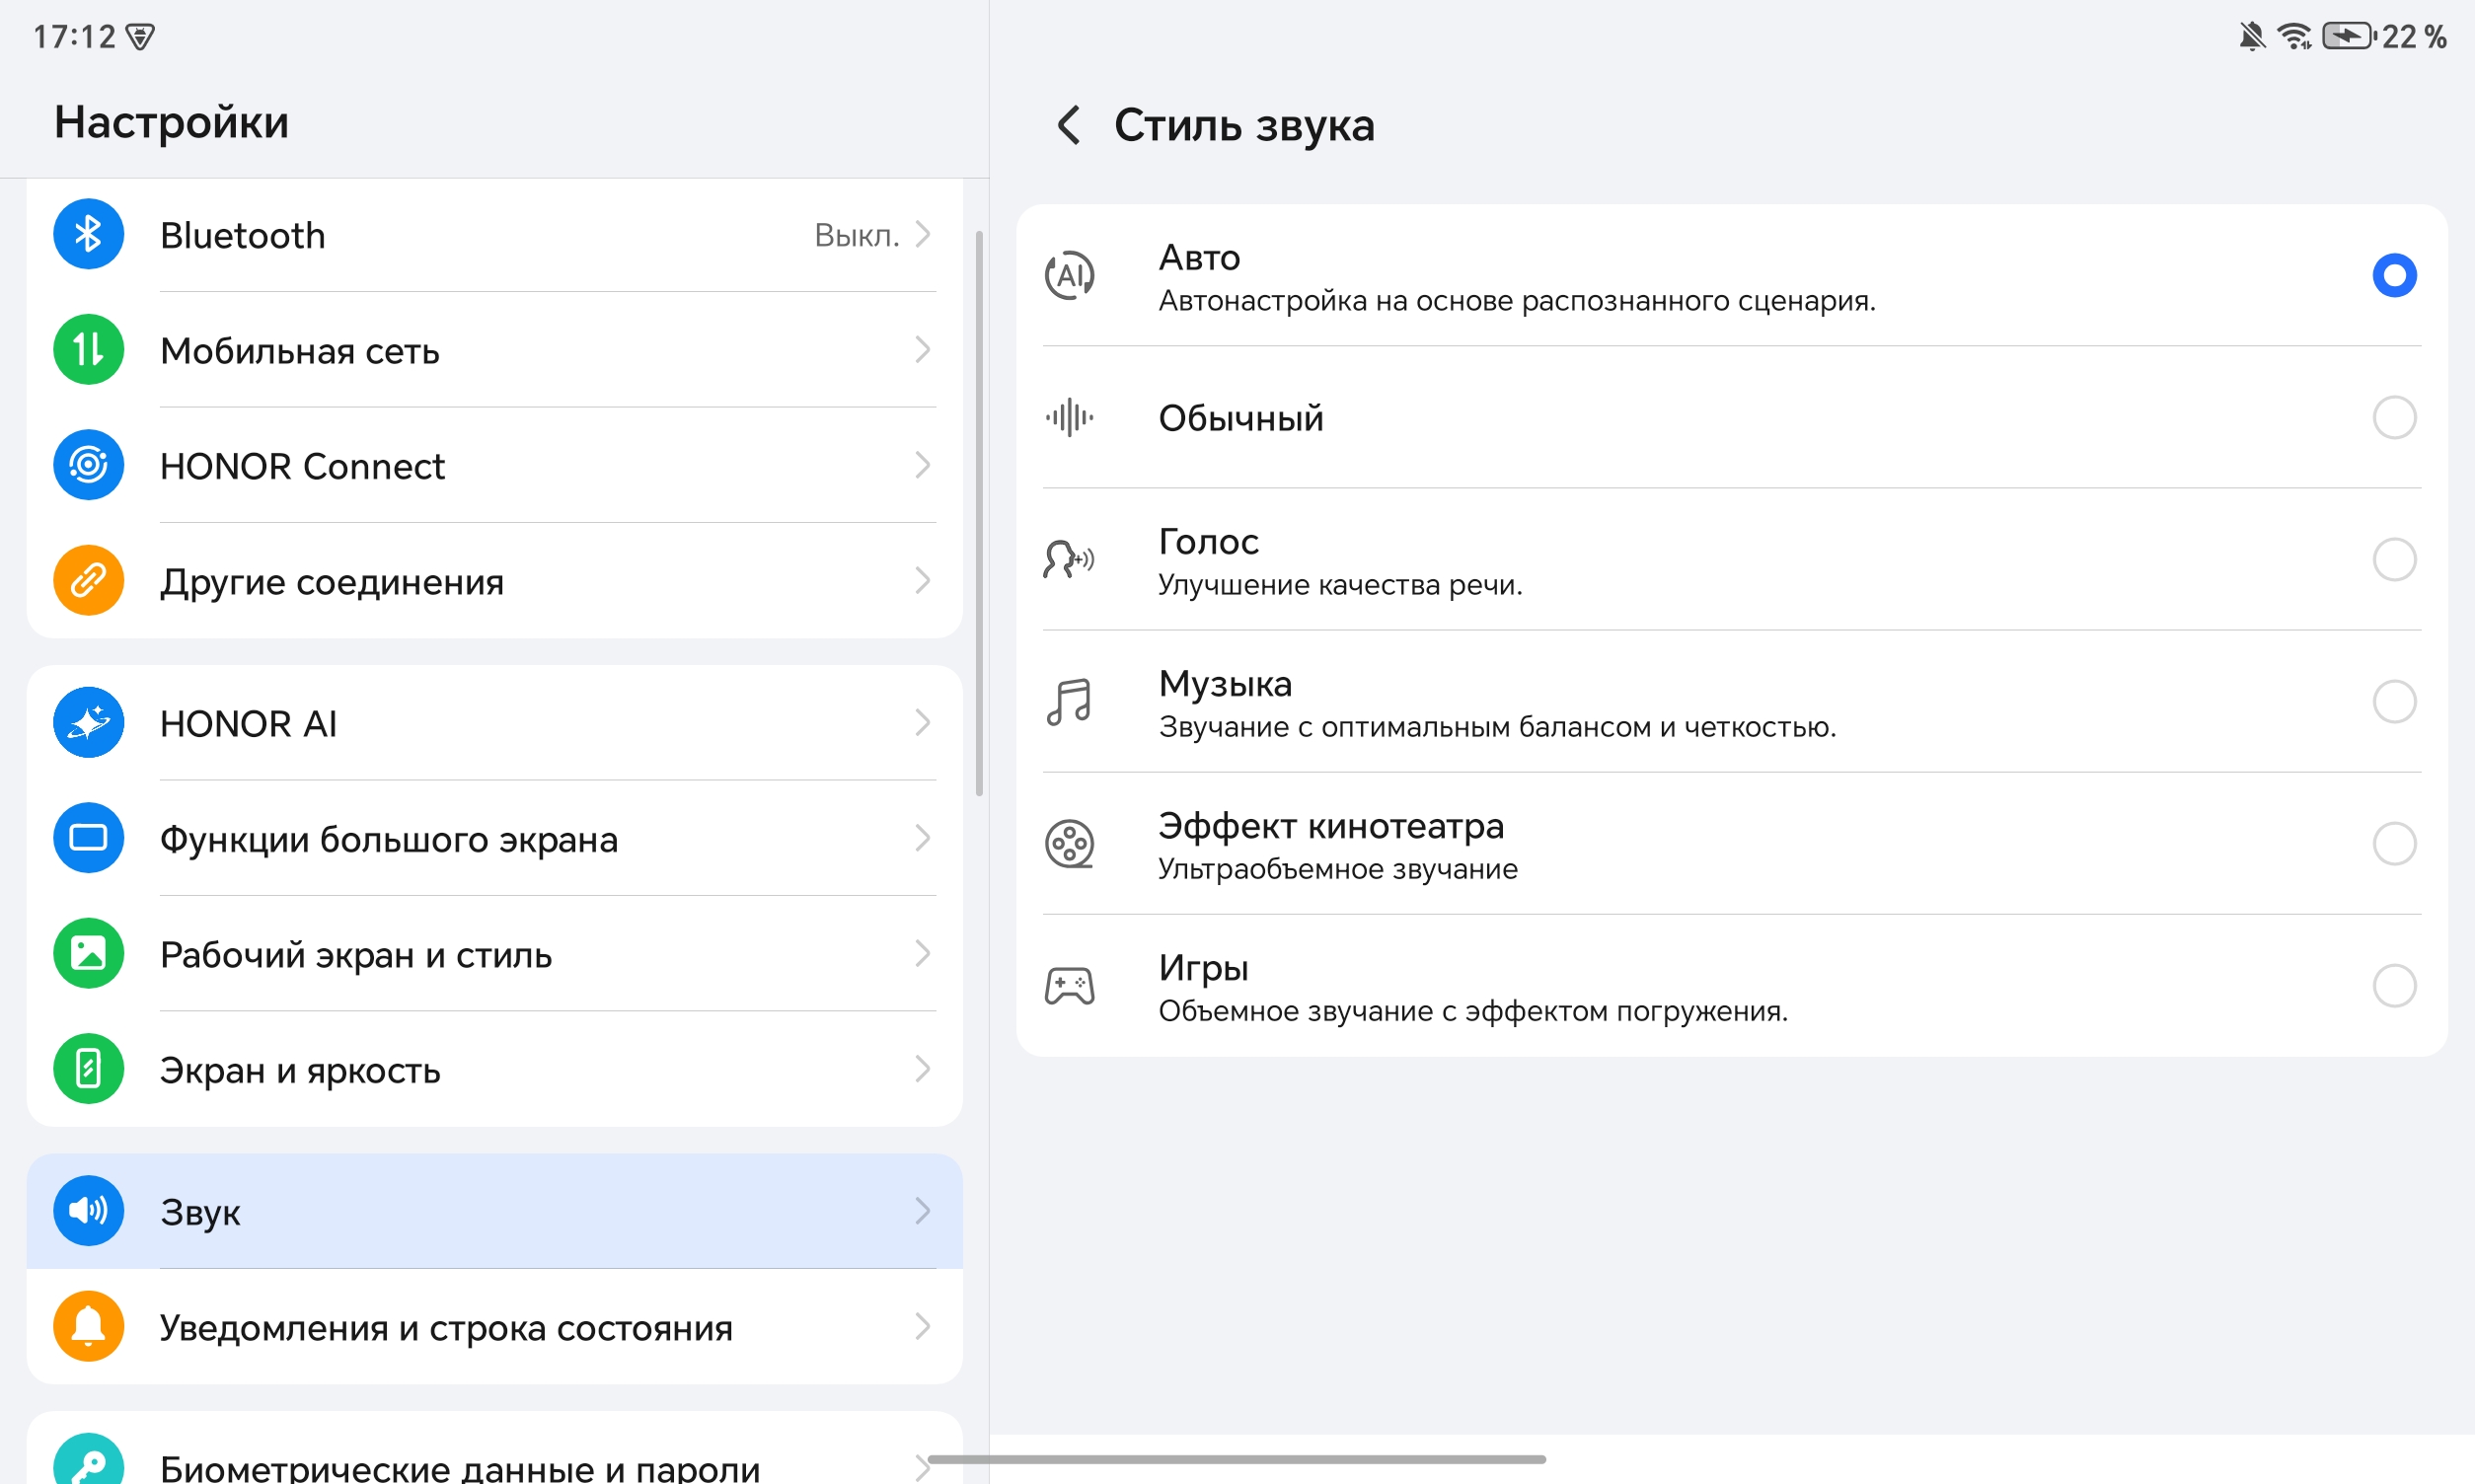Viewport: 2475px width, 1484px height.
Task: Open the Звук settings item
Action: pos(495,1211)
